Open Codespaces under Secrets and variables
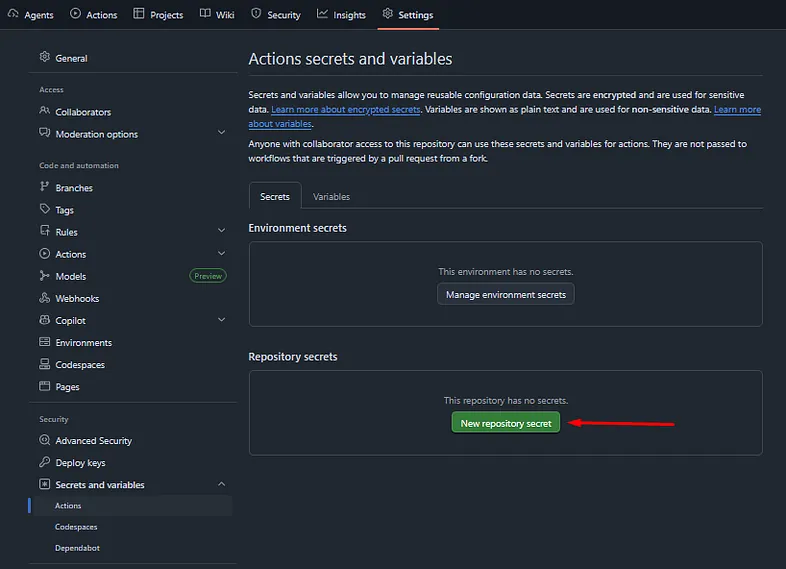This screenshot has height=569, width=786. 76,527
